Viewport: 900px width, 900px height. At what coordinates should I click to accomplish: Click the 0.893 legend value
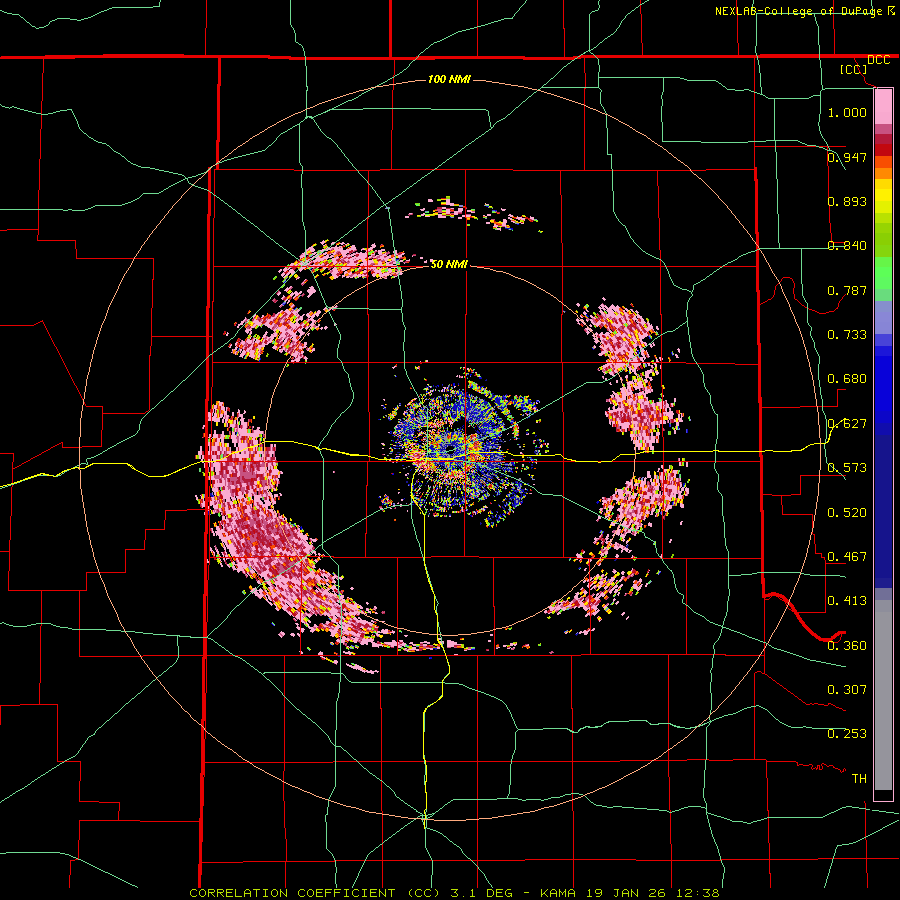click(847, 201)
